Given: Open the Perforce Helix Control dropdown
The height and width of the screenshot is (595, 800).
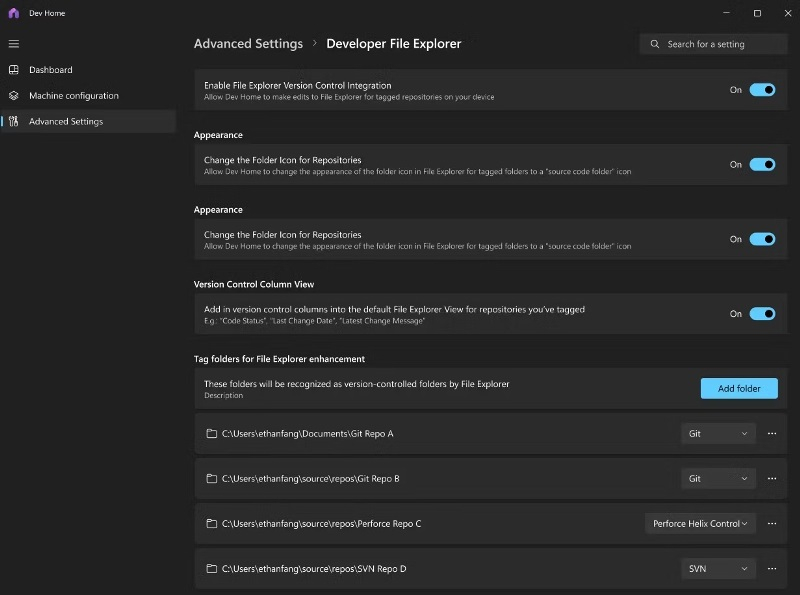Looking at the screenshot, I should point(700,524).
